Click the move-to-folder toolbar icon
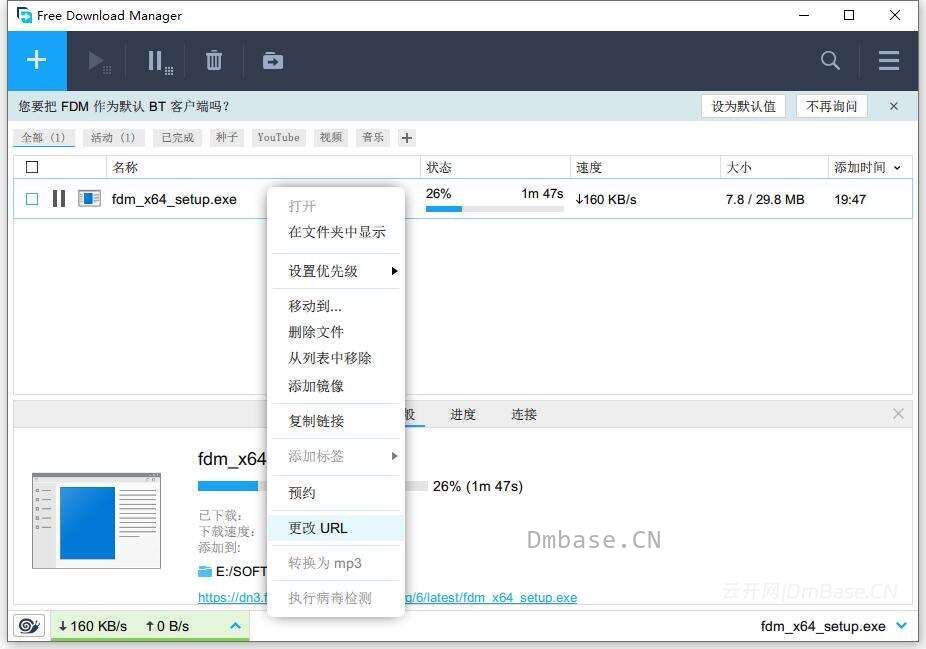This screenshot has height=649, width=926. tap(272, 60)
